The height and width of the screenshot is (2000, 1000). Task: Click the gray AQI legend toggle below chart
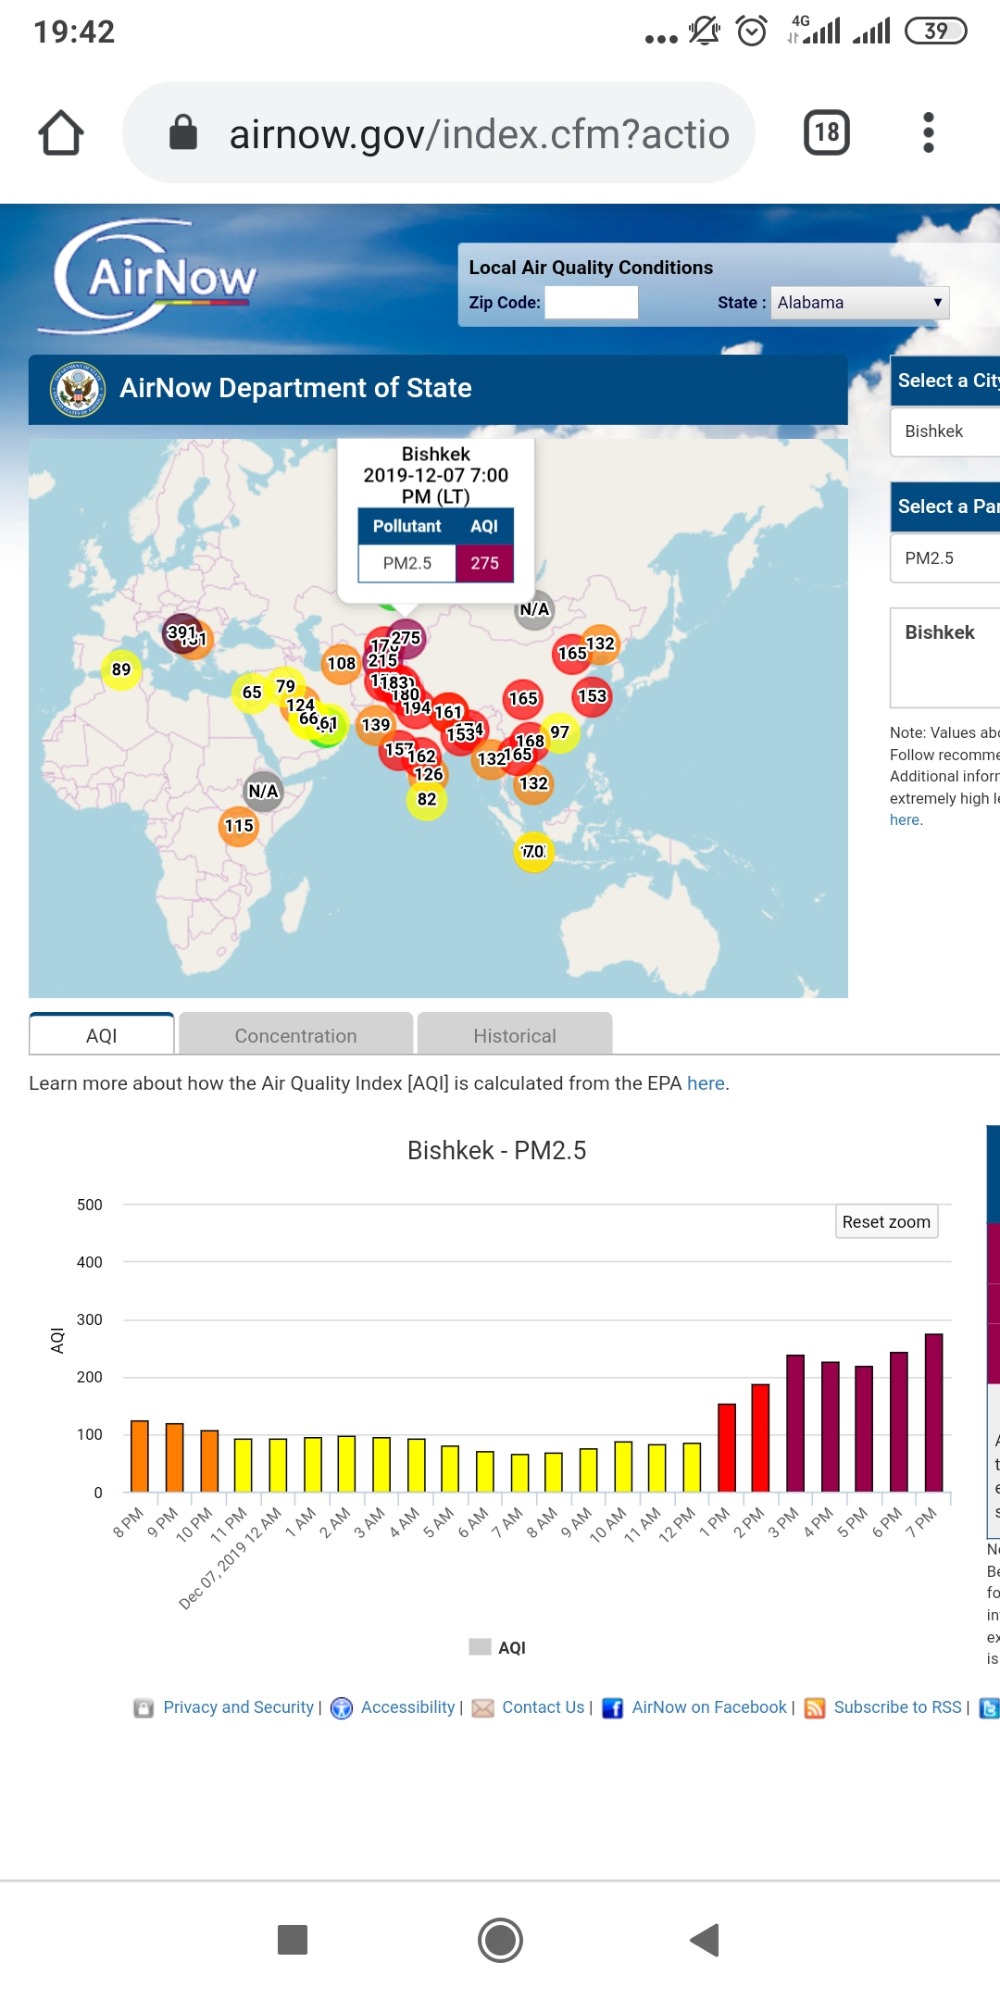(481, 1647)
